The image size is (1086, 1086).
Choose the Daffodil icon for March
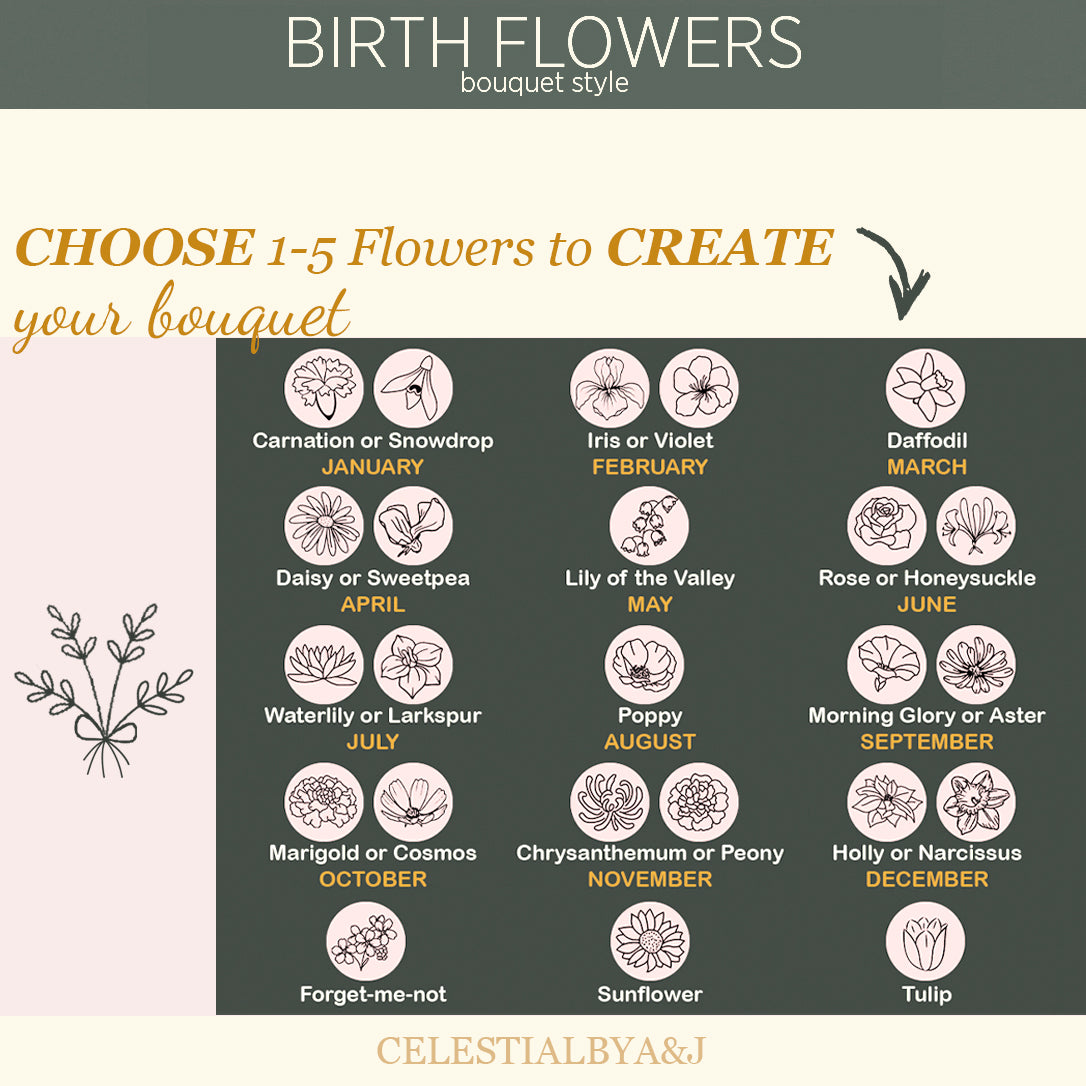click(926, 388)
